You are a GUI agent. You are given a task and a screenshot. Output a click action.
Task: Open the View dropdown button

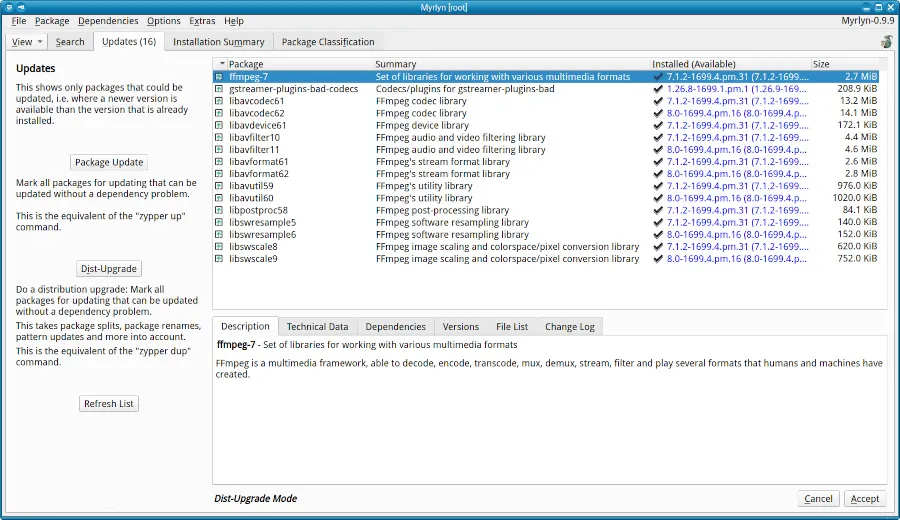coord(27,42)
